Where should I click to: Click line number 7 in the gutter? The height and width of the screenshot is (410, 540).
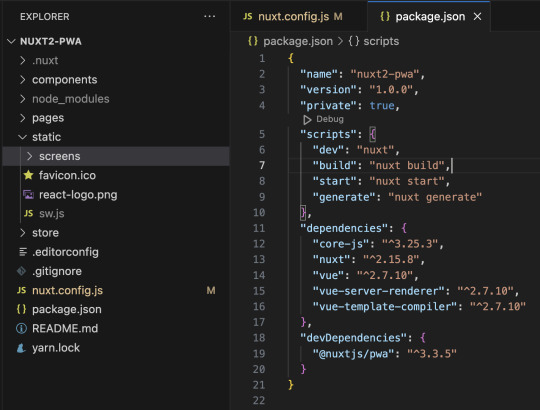pos(262,166)
